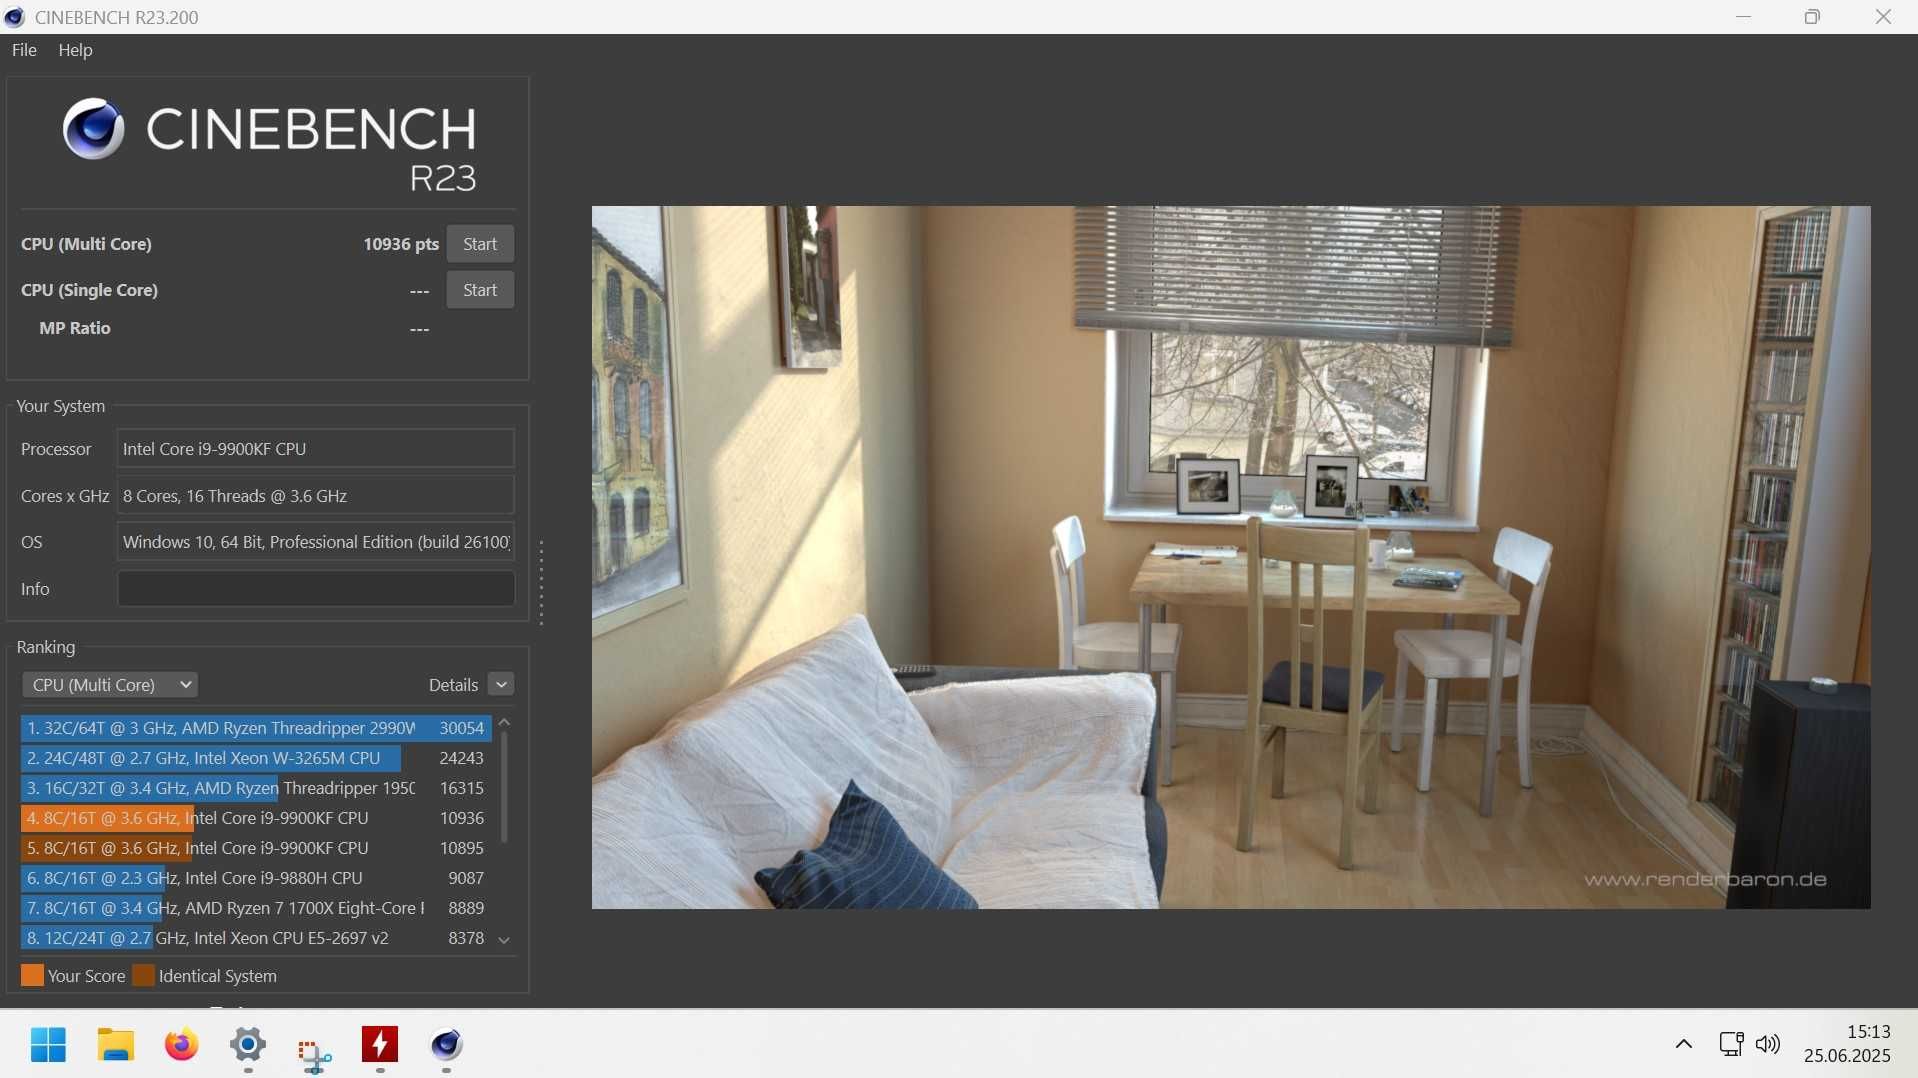Start the CPU Single Core benchmark

click(480, 290)
